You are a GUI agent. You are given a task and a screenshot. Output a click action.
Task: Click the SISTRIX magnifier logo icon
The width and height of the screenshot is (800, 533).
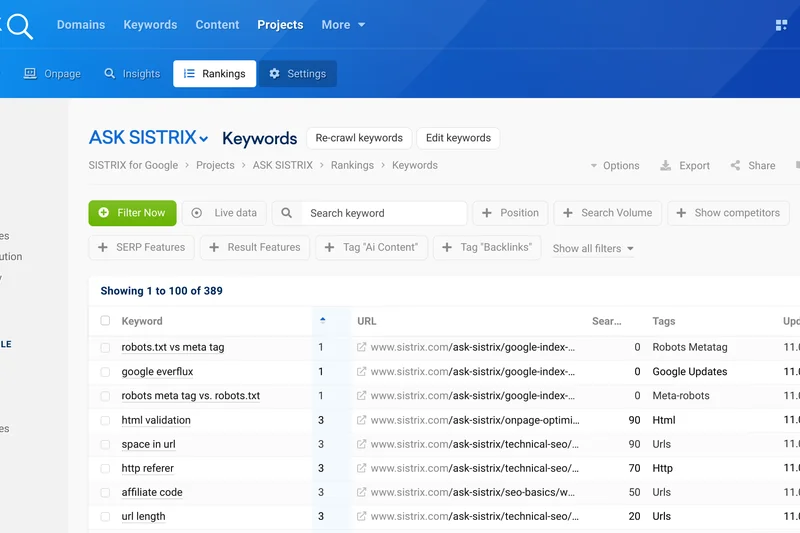point(17,25)
